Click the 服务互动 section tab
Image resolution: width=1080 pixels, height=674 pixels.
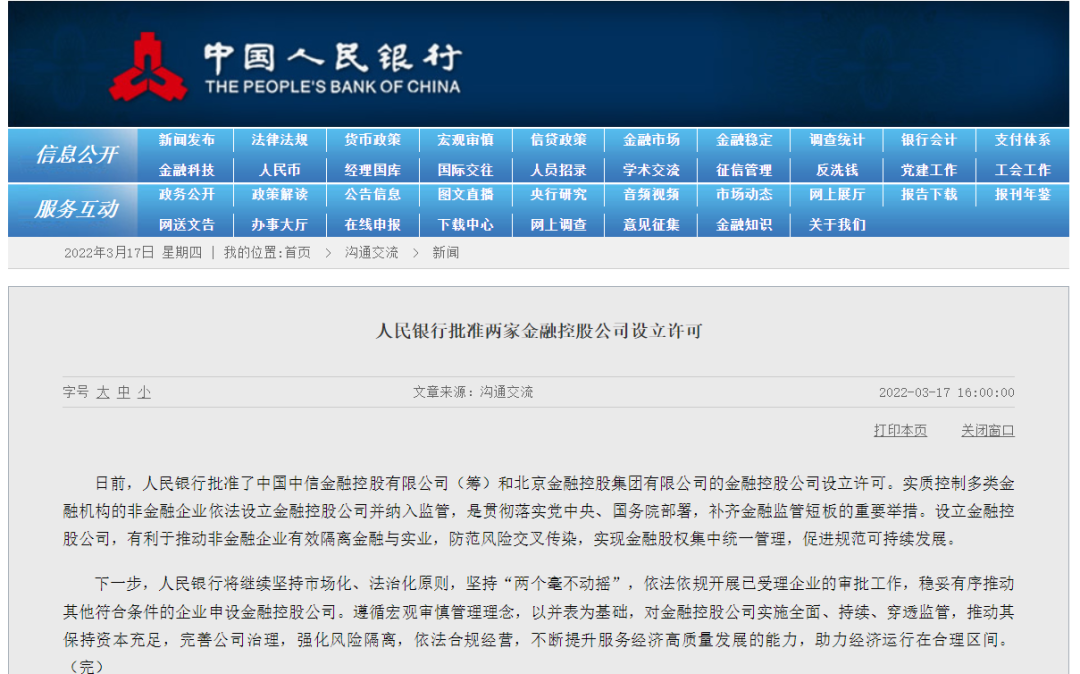[76, 209]
